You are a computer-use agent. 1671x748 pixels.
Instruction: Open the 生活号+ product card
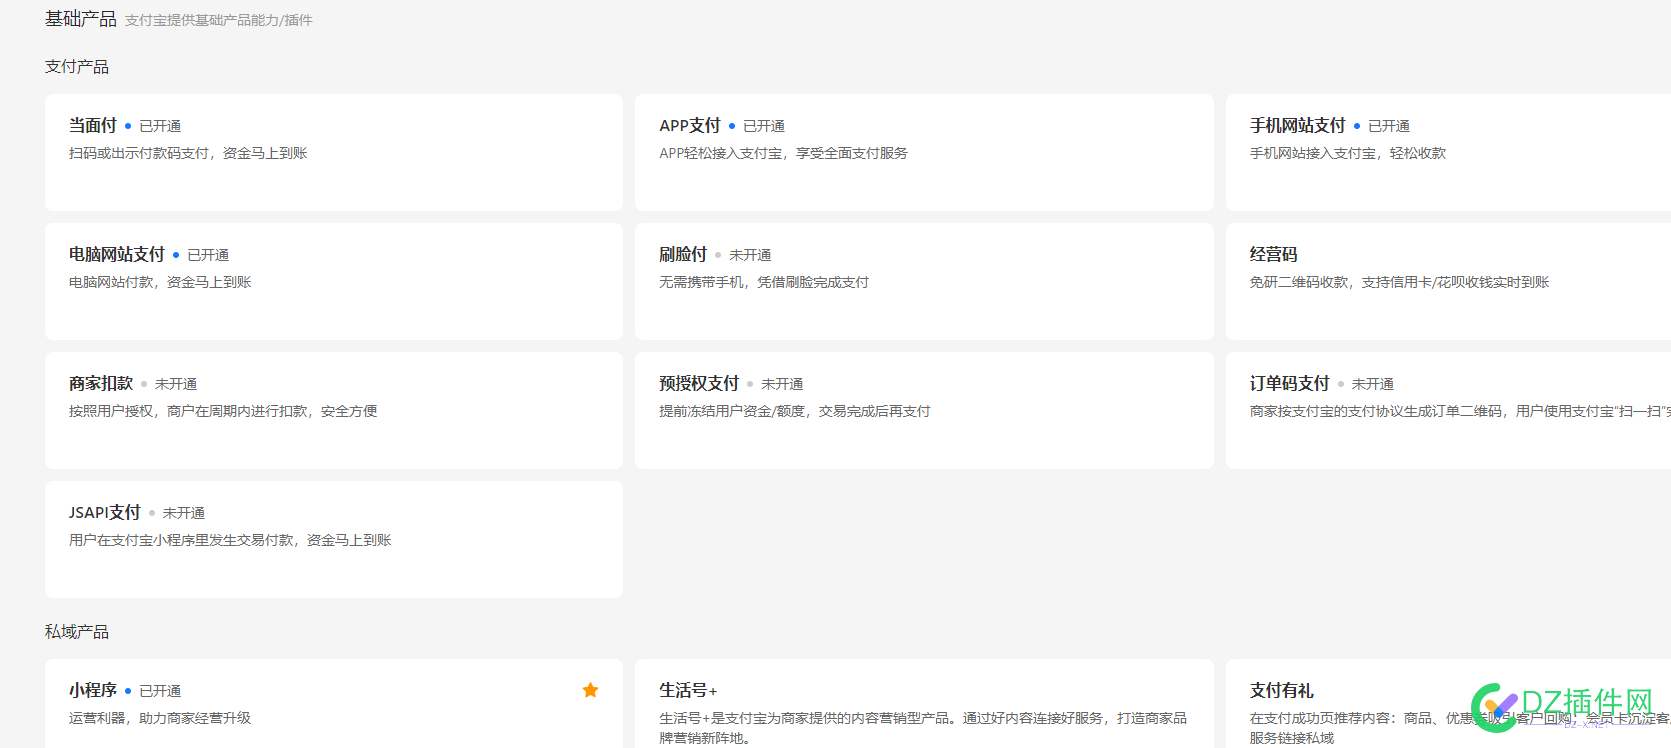click(x=924, y=704)
